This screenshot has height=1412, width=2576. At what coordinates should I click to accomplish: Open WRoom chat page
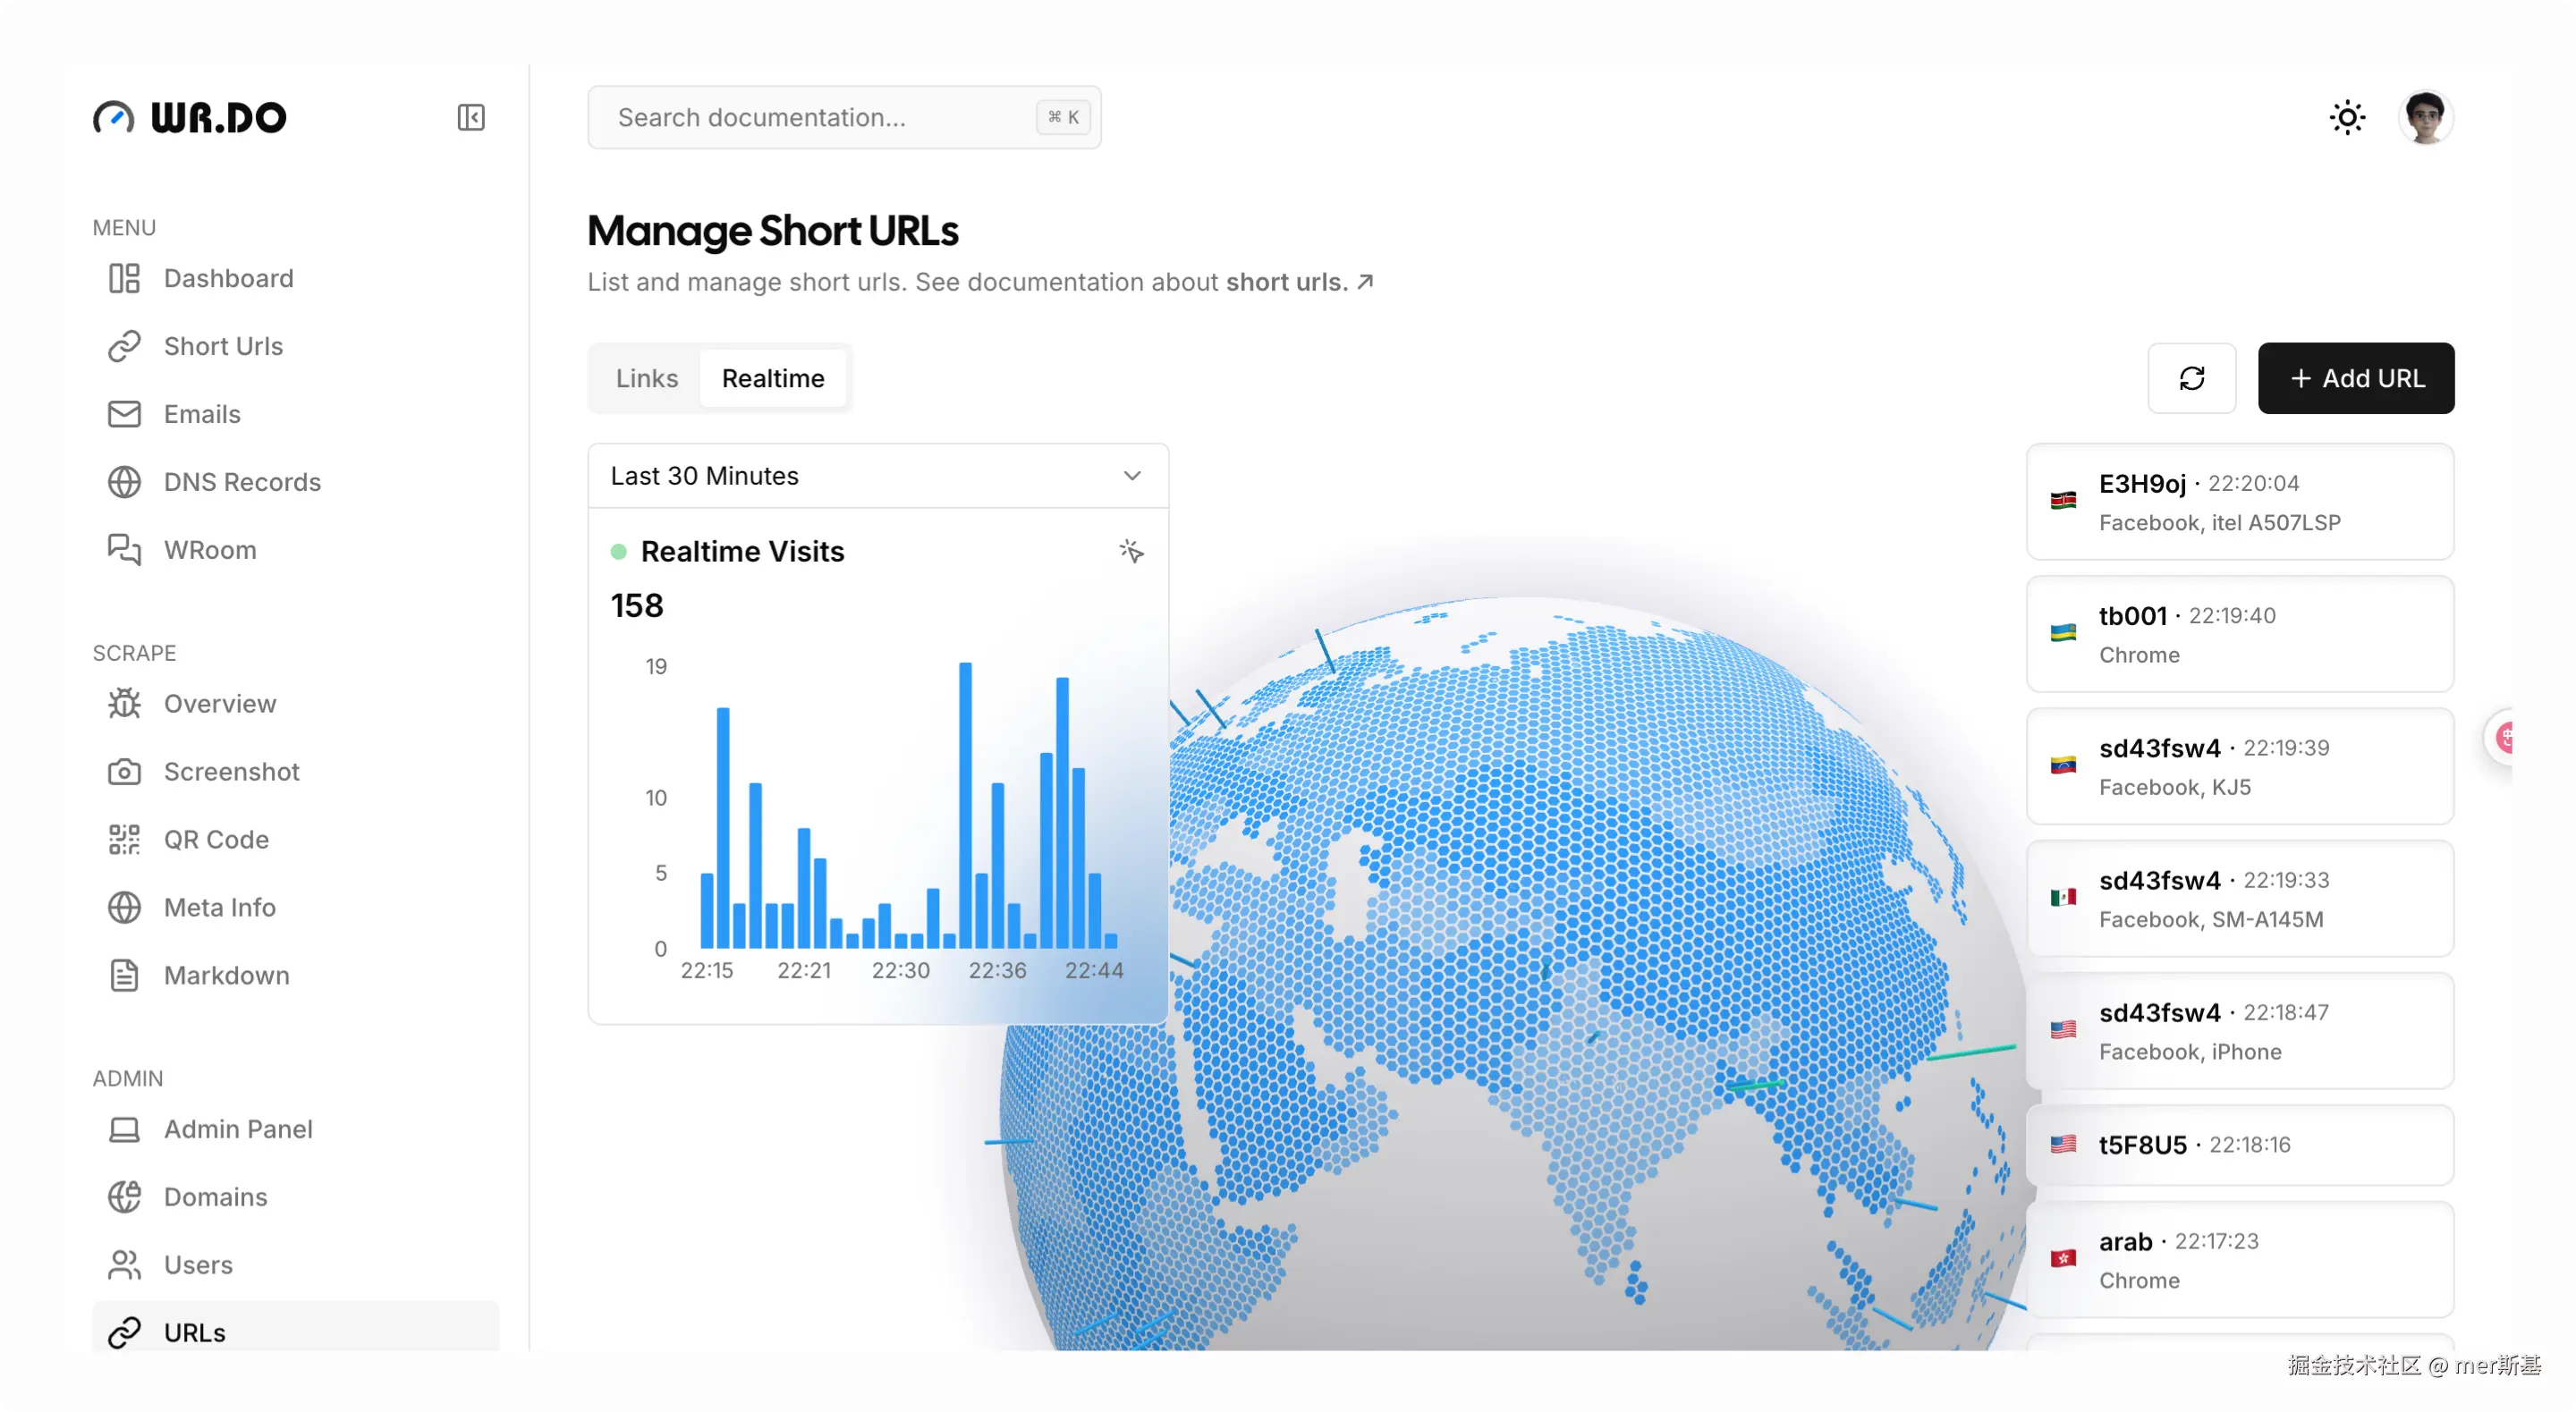pyautogui.click(x=210, y=550)
